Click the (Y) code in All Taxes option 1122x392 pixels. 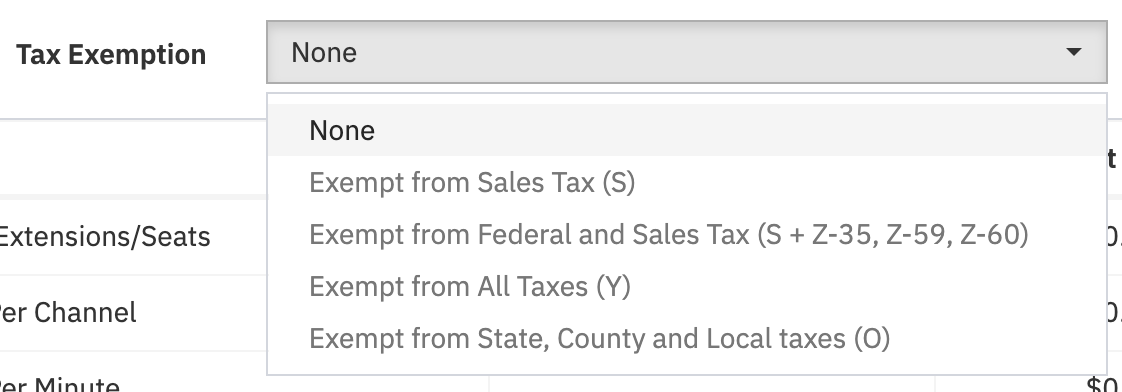point(613,287)
